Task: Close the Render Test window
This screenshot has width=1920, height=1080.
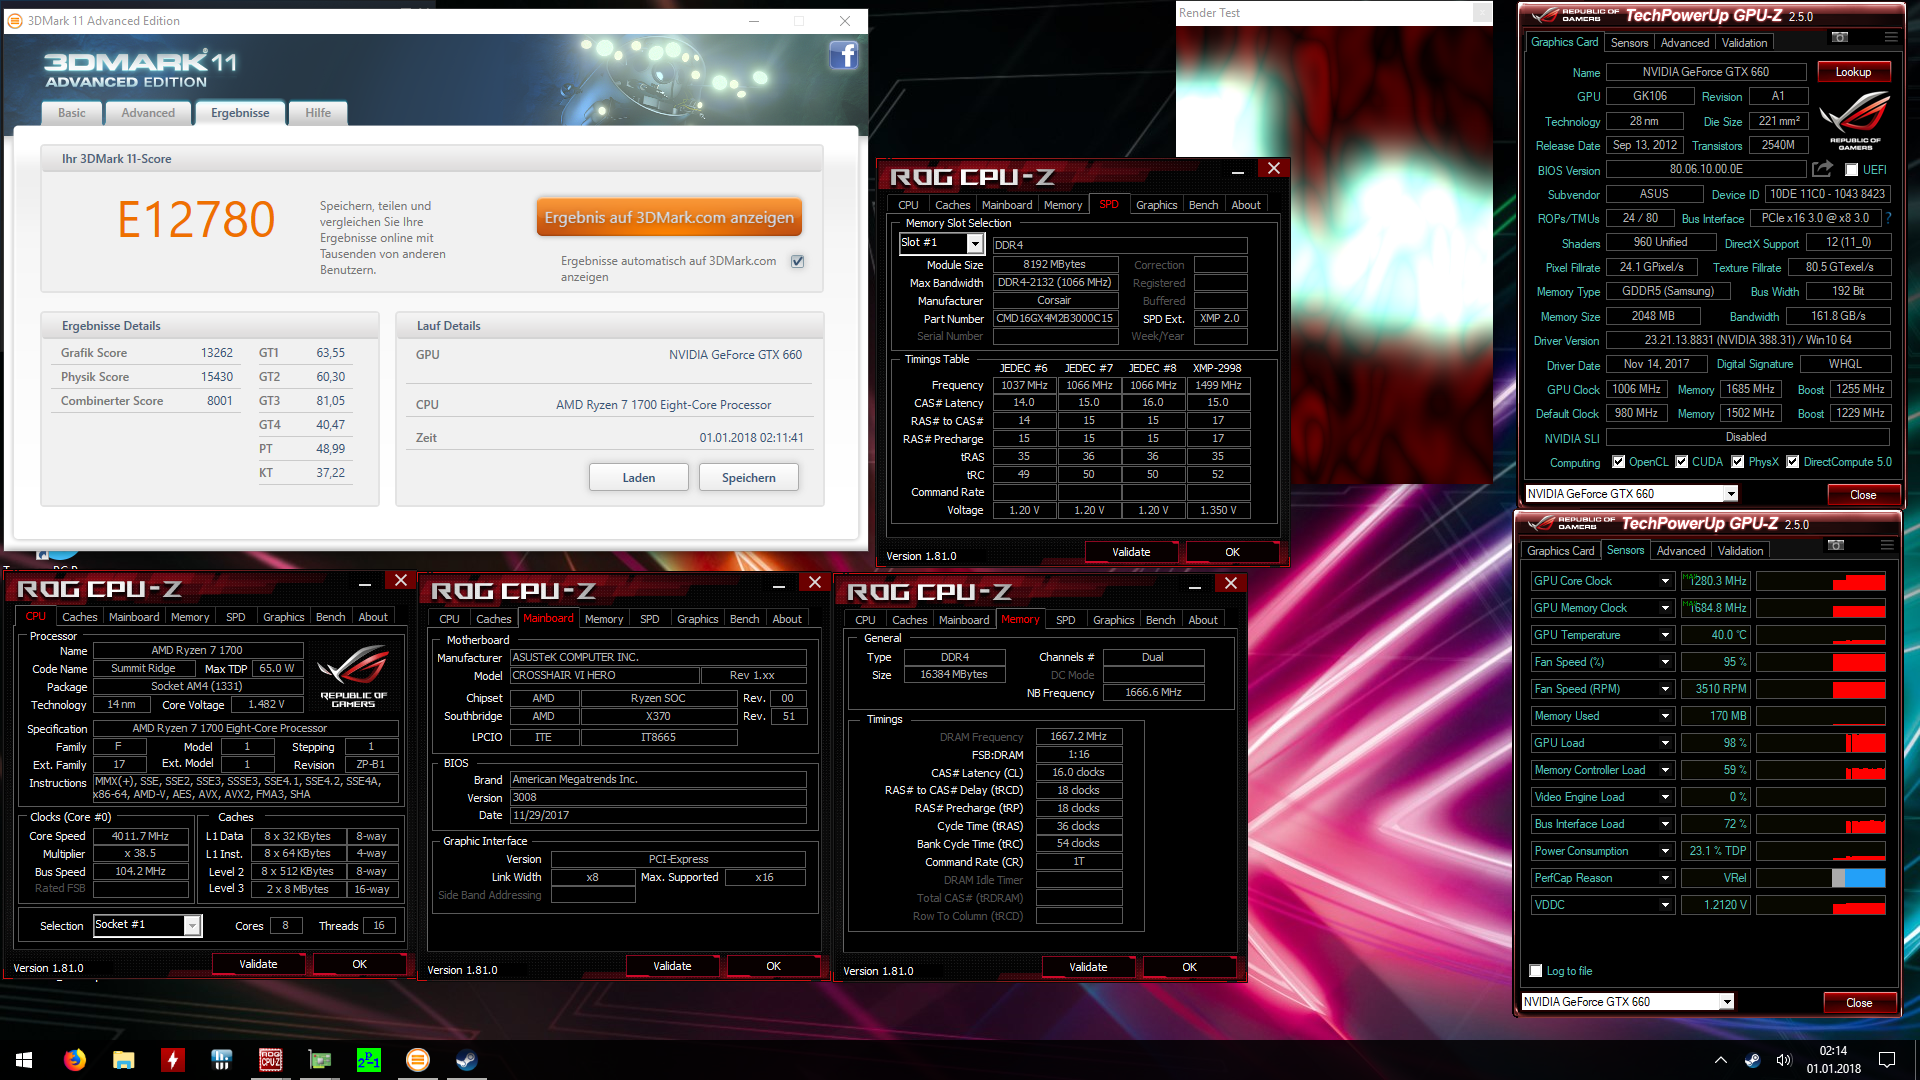Action: click(1482, 13)
